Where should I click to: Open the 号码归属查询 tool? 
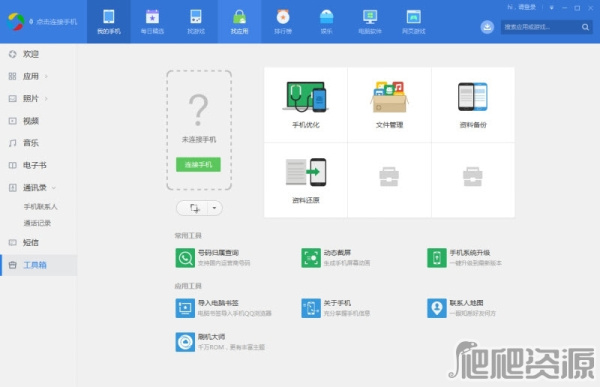(x=213, y=258)
